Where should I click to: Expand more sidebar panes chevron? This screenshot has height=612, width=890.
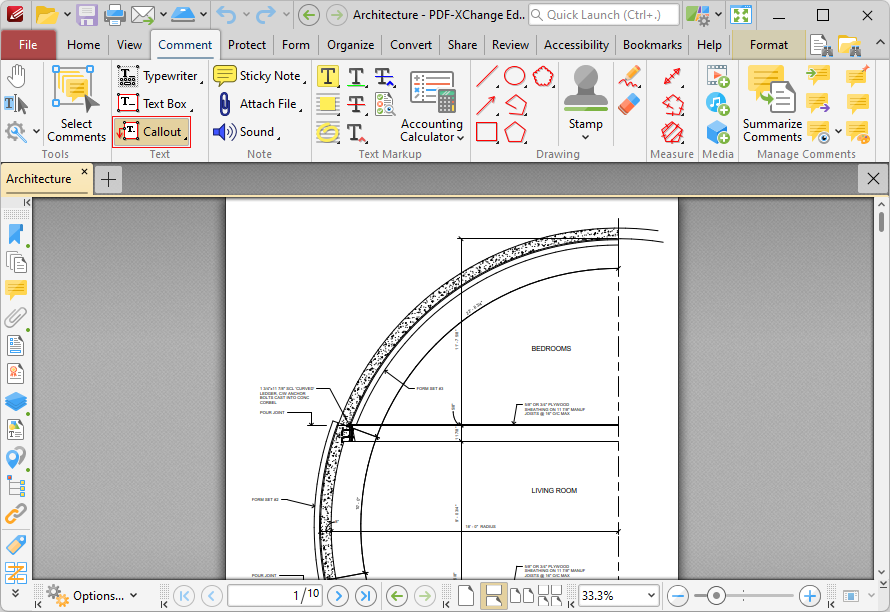click(x=15, y=592)
